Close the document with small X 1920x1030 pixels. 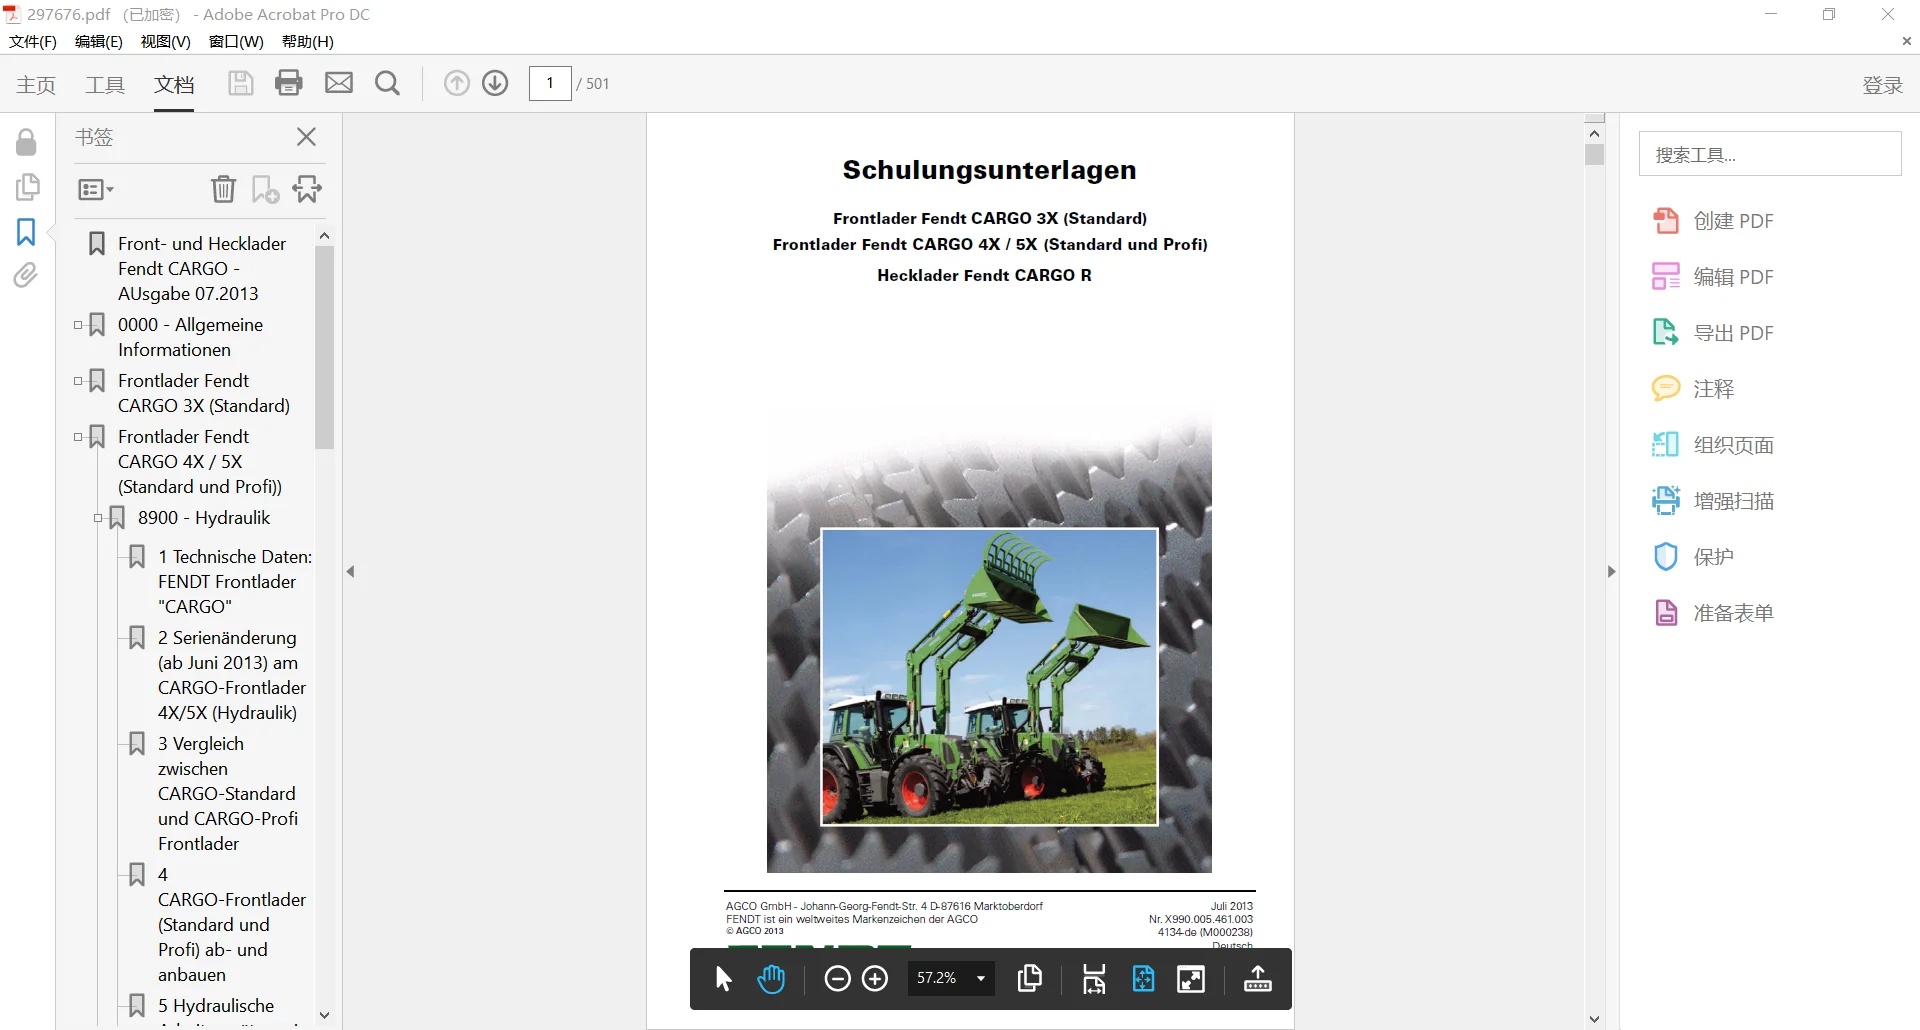[1906, 41]
